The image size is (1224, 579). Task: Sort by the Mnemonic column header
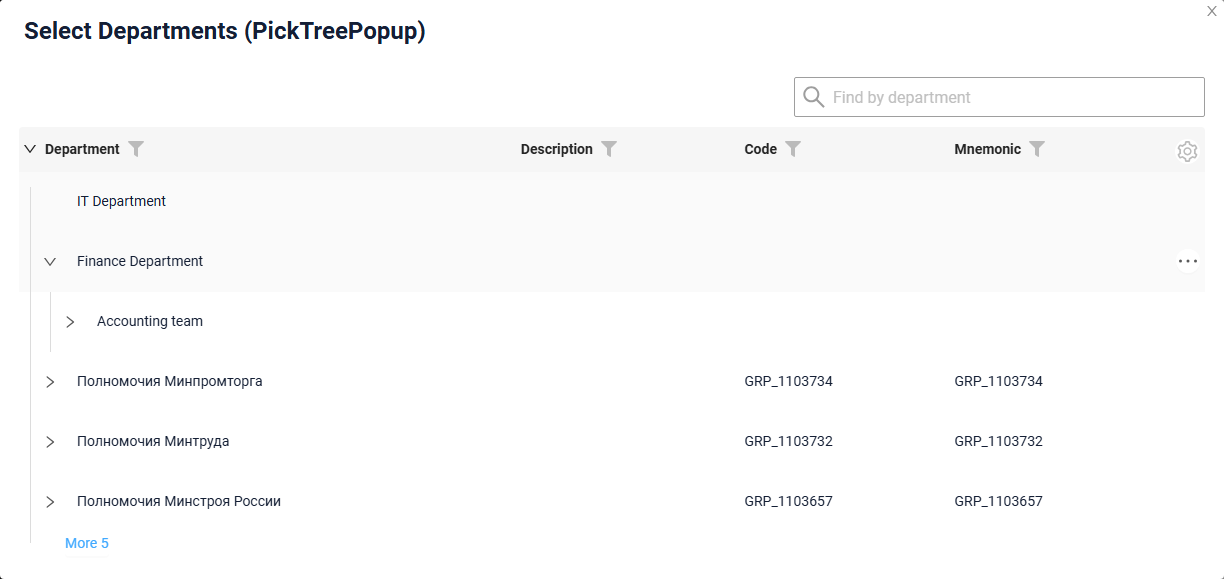pyautogui.click(x=988, y=149)
